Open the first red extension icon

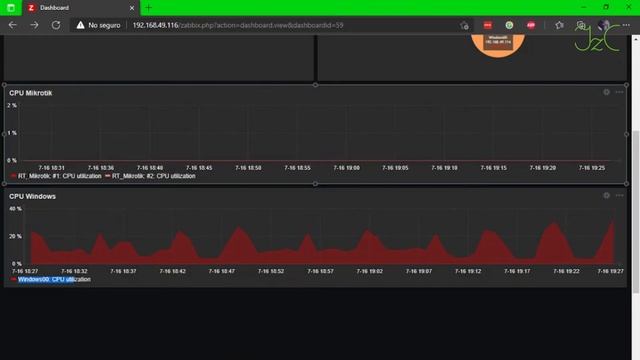(487, 25)
